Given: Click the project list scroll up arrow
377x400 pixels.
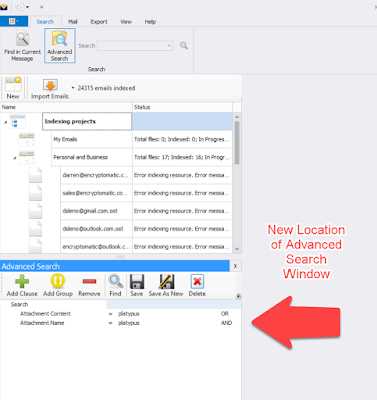Looking at the screenshot, I should click(237, 117).
